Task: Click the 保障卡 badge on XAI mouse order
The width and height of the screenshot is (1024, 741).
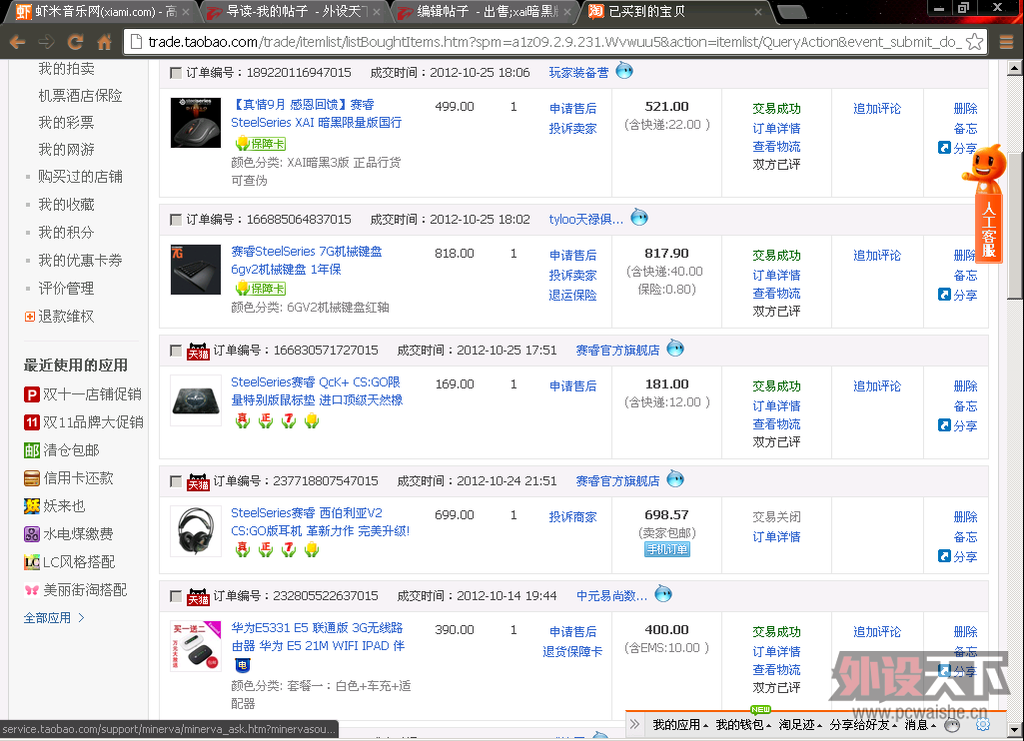Action: point(261,144)
